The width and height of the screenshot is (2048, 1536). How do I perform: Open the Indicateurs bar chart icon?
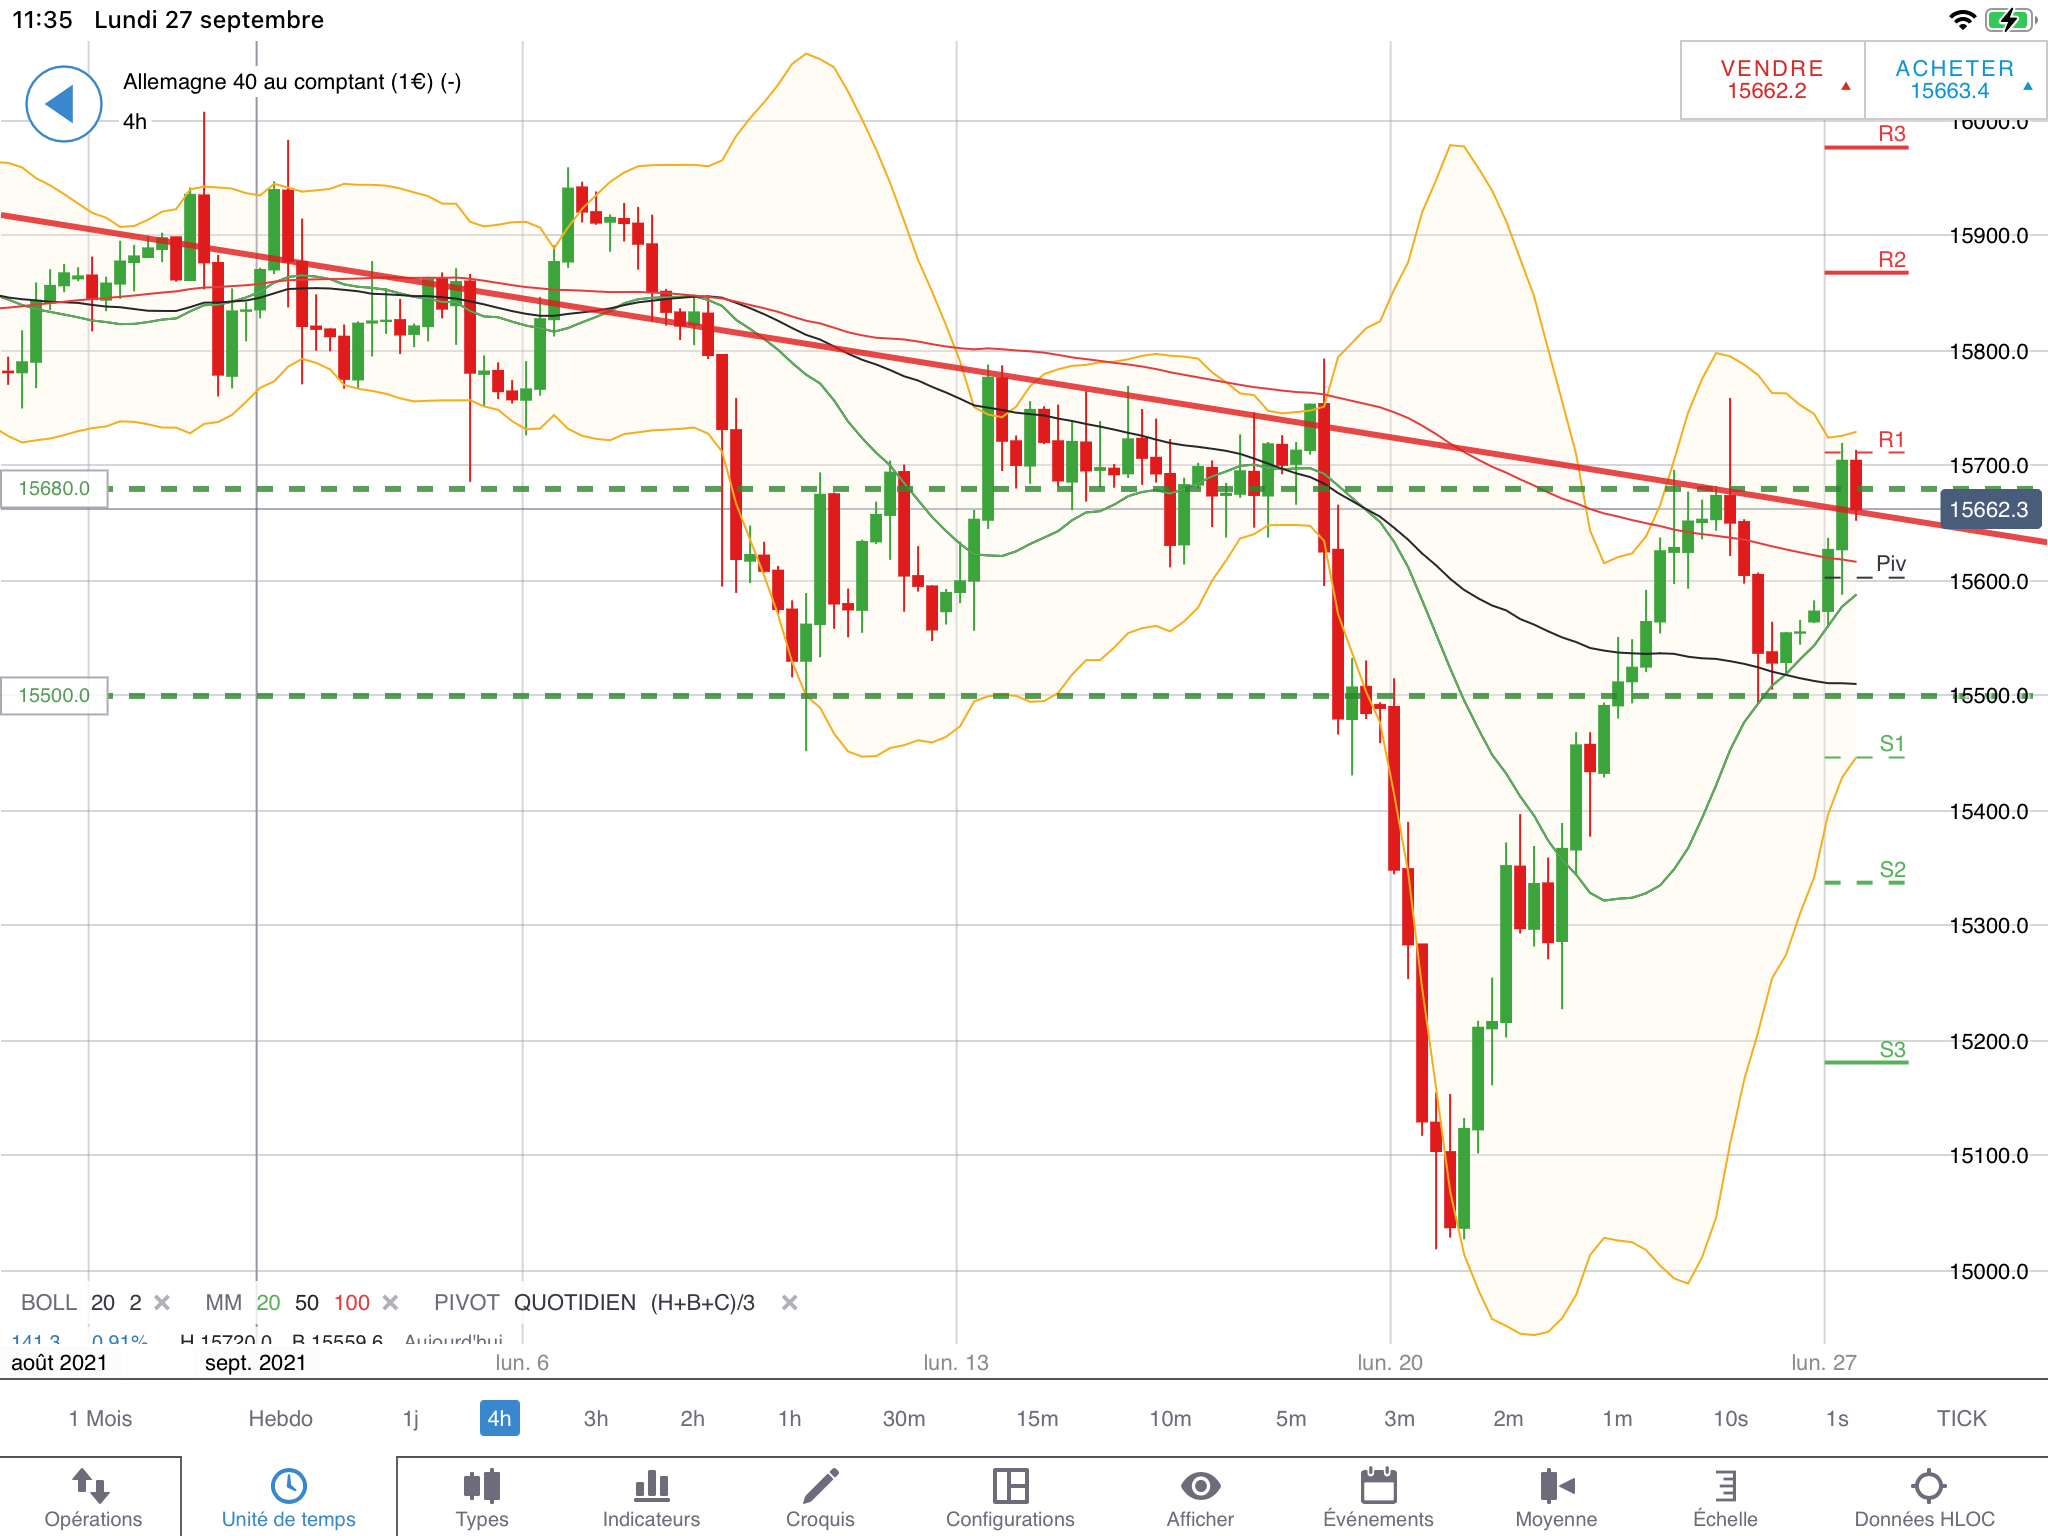click(651, 1487)
